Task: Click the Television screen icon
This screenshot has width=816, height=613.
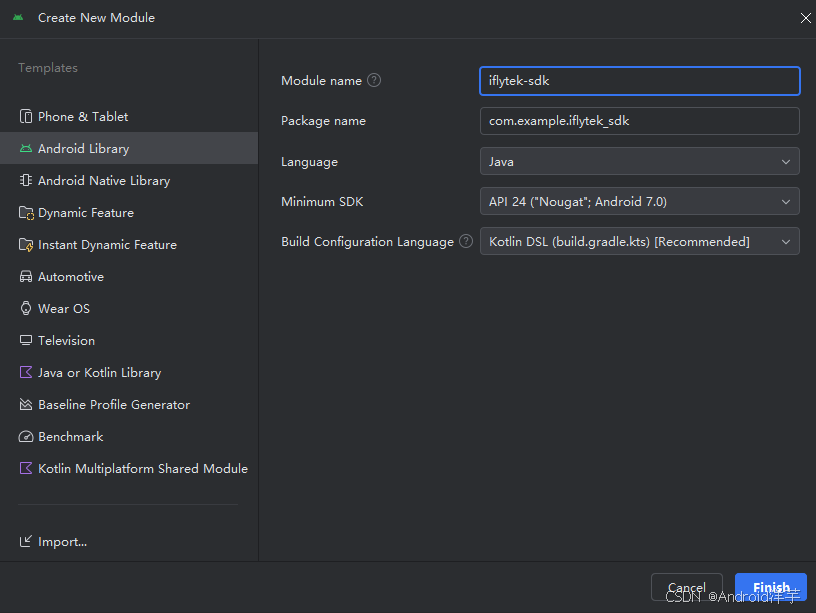Action: pyautogui.click(x=26, y=340)
